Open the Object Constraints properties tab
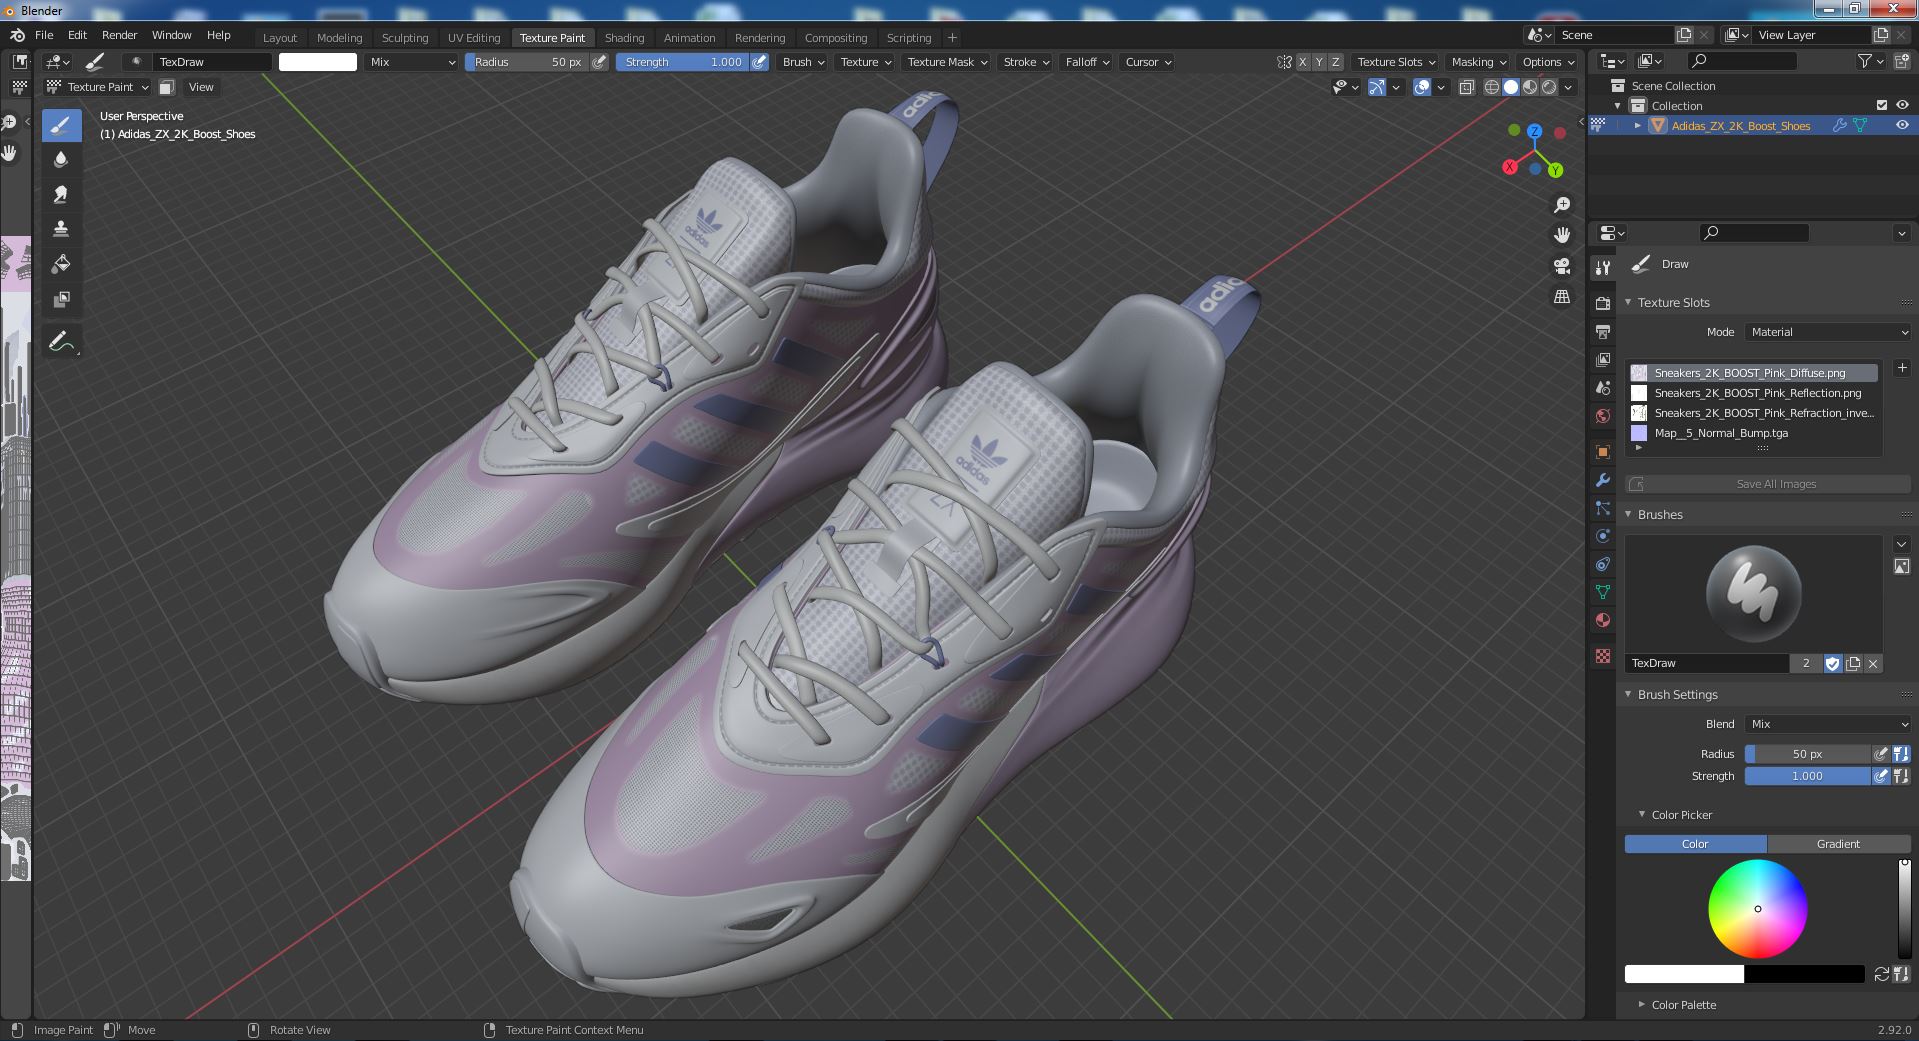 [1603, 564]
